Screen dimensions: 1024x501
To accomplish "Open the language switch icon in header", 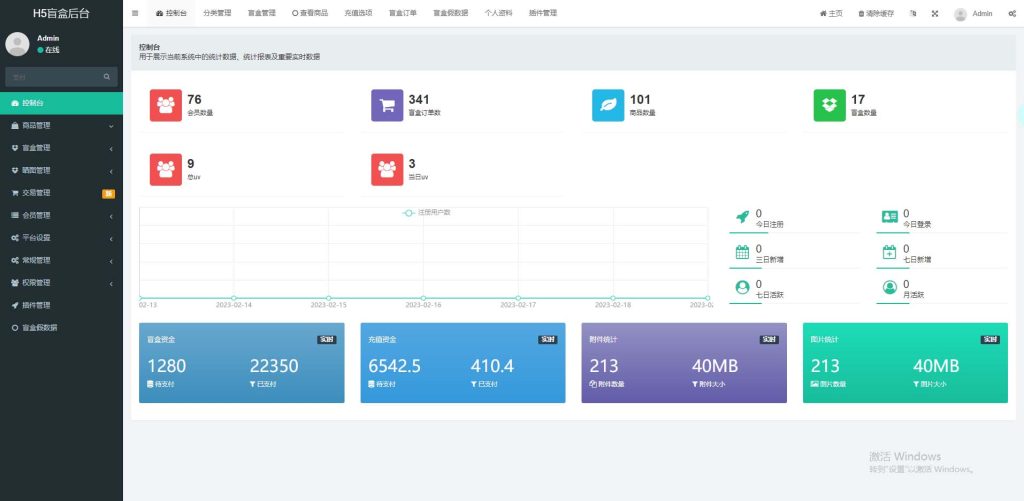I will click(913, 14).
